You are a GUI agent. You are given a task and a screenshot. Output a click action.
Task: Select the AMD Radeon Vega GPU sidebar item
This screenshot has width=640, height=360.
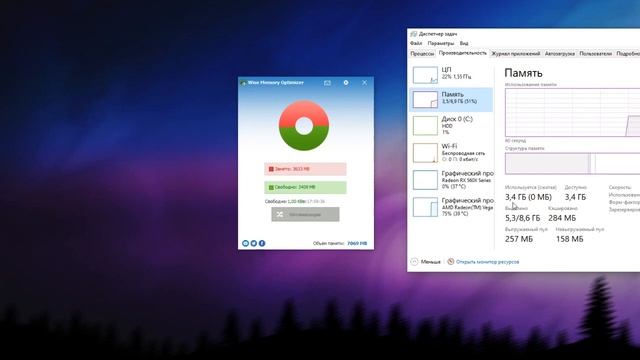pyautogui.click(x=451, y=207)
